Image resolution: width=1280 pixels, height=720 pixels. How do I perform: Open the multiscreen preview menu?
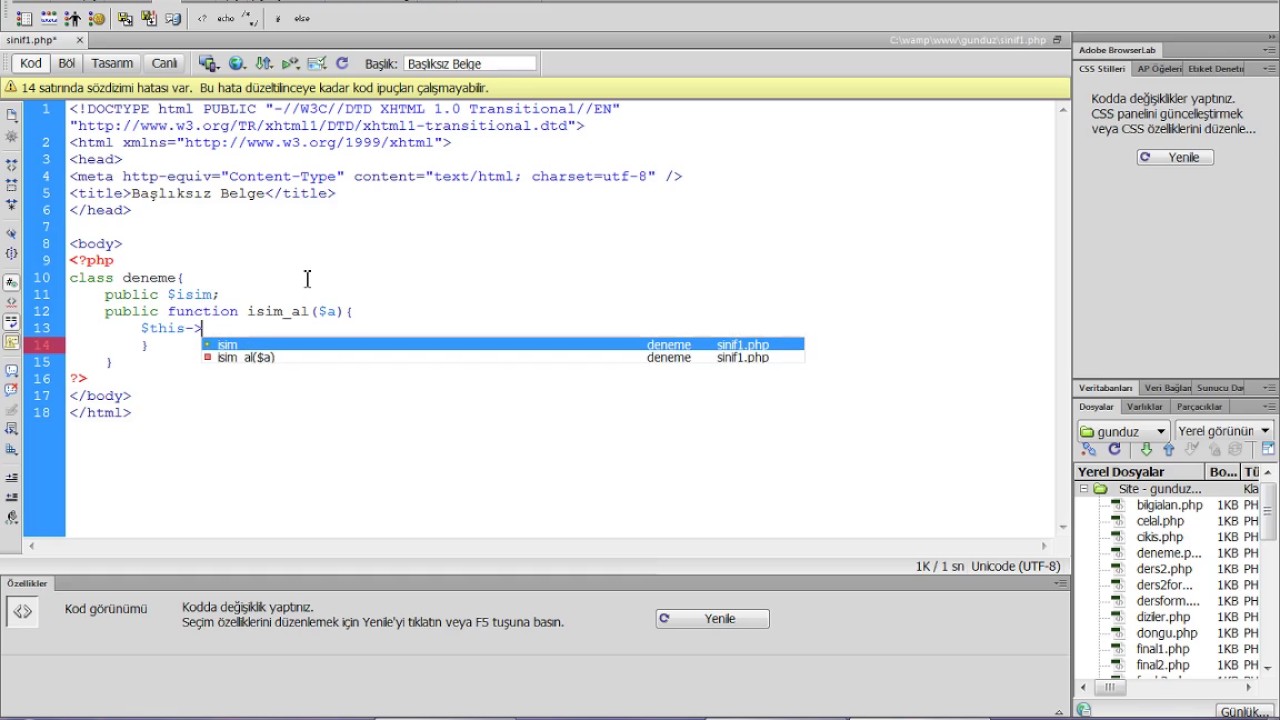[208, 63]
